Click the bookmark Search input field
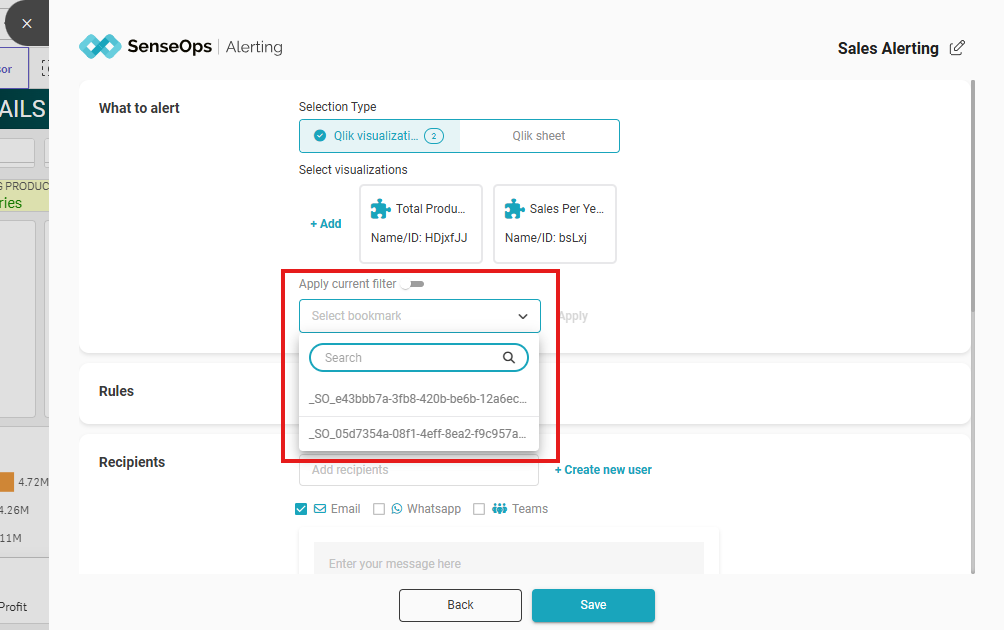The width and height of the screenshot is (1004, 630). point(419,358)
